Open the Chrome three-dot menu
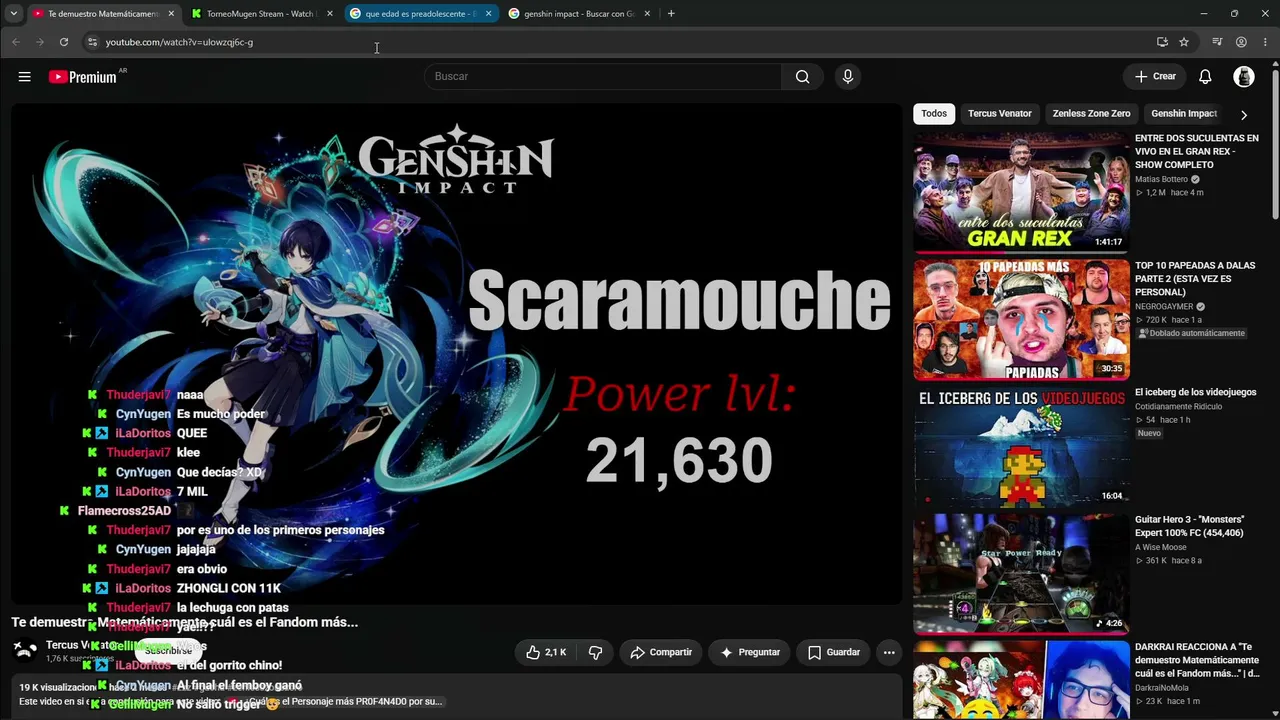Viewport: 1280px width, 720px height. [1265, 42]
